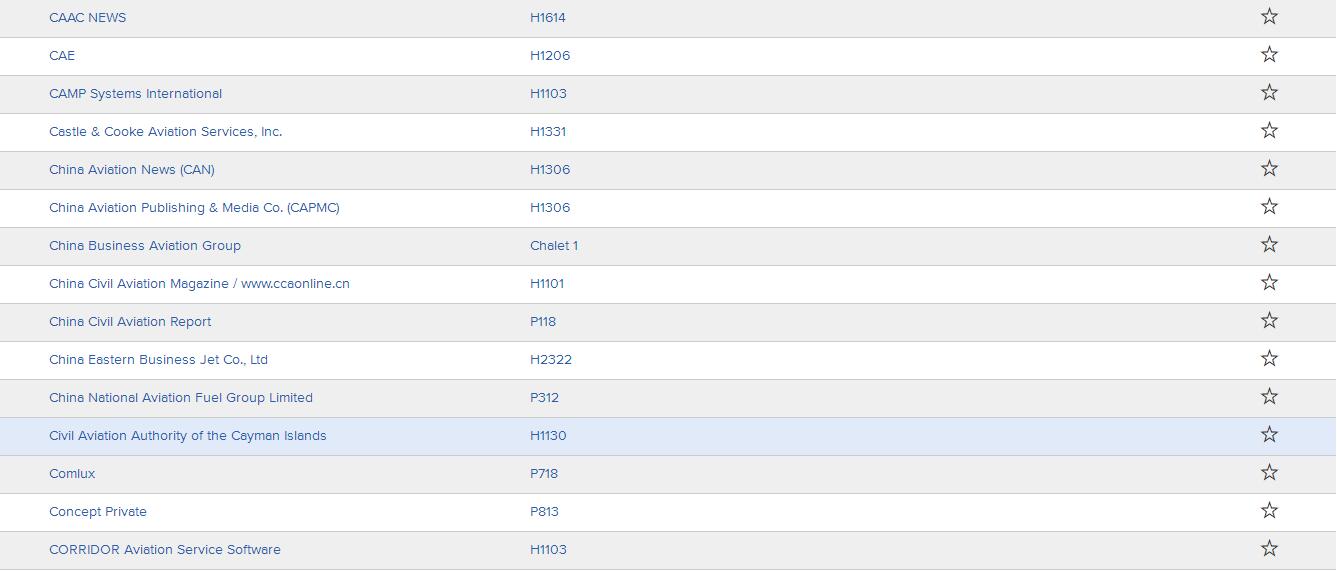Open the CAAC NEWS exhibitor link
Viewport: 1337px width, 571px height.
[x=88, y=18]
